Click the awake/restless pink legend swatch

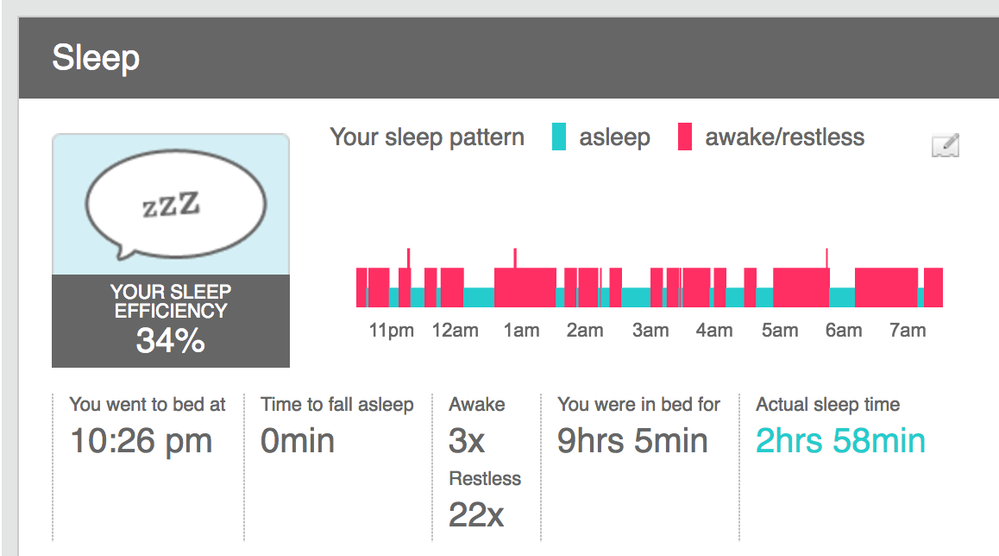[x=685, y=137]
